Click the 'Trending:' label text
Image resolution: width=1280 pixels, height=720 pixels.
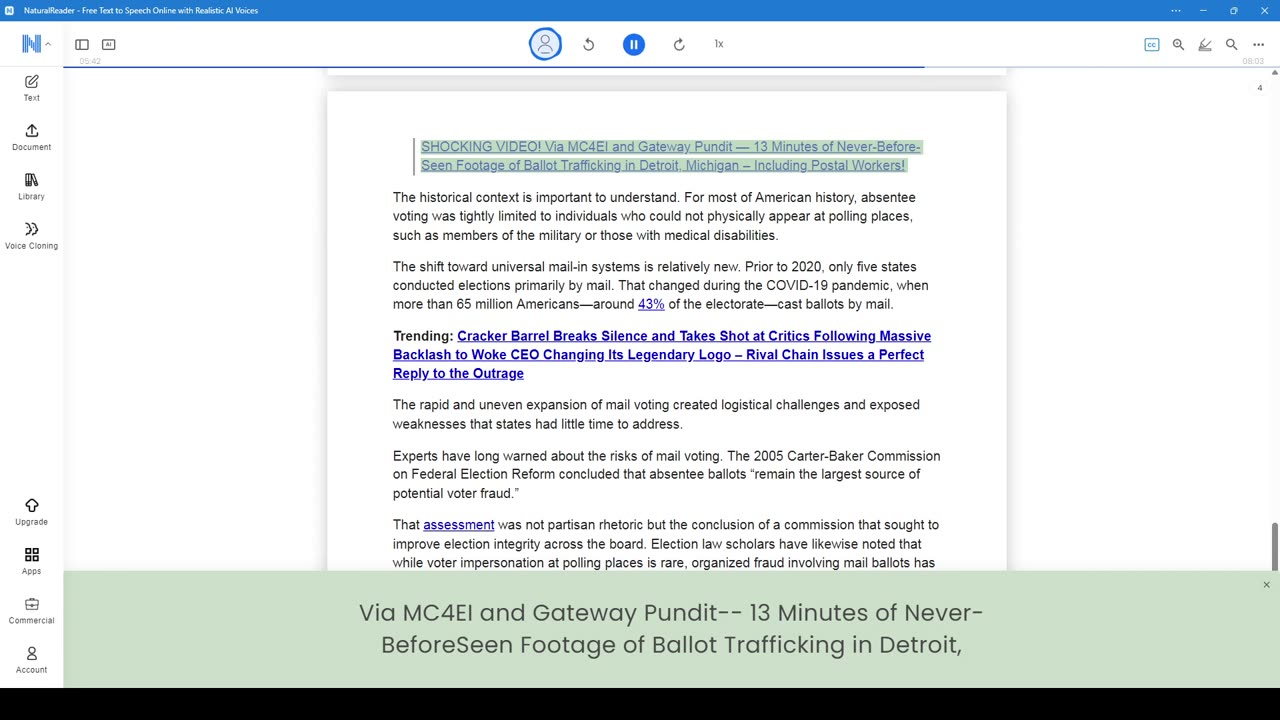[x=423, y=336]
